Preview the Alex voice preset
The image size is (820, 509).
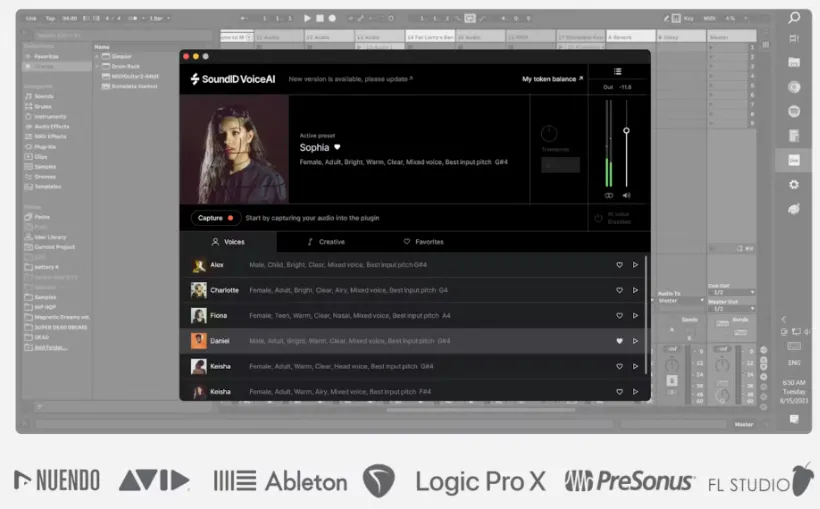coord(635,265)
